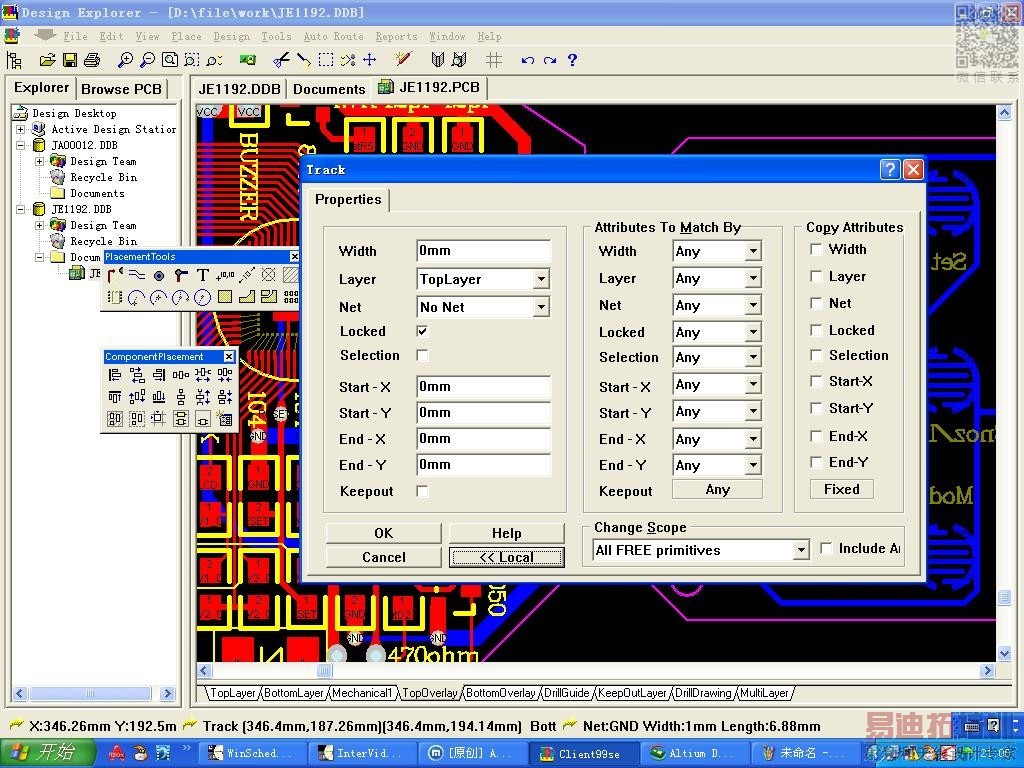
Task: Click the save disk icon
Action: pos(70,60)
